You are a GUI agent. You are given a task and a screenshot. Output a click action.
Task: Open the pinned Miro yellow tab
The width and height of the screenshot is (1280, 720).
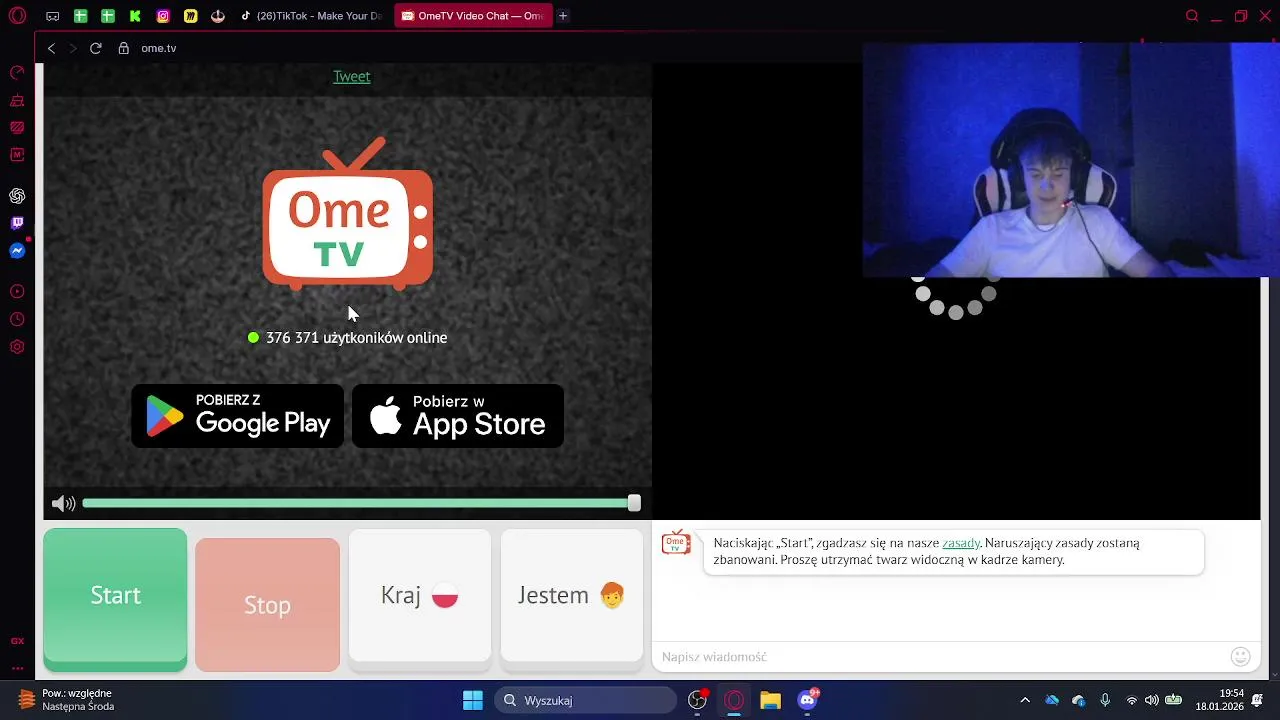tap(190, 16)
